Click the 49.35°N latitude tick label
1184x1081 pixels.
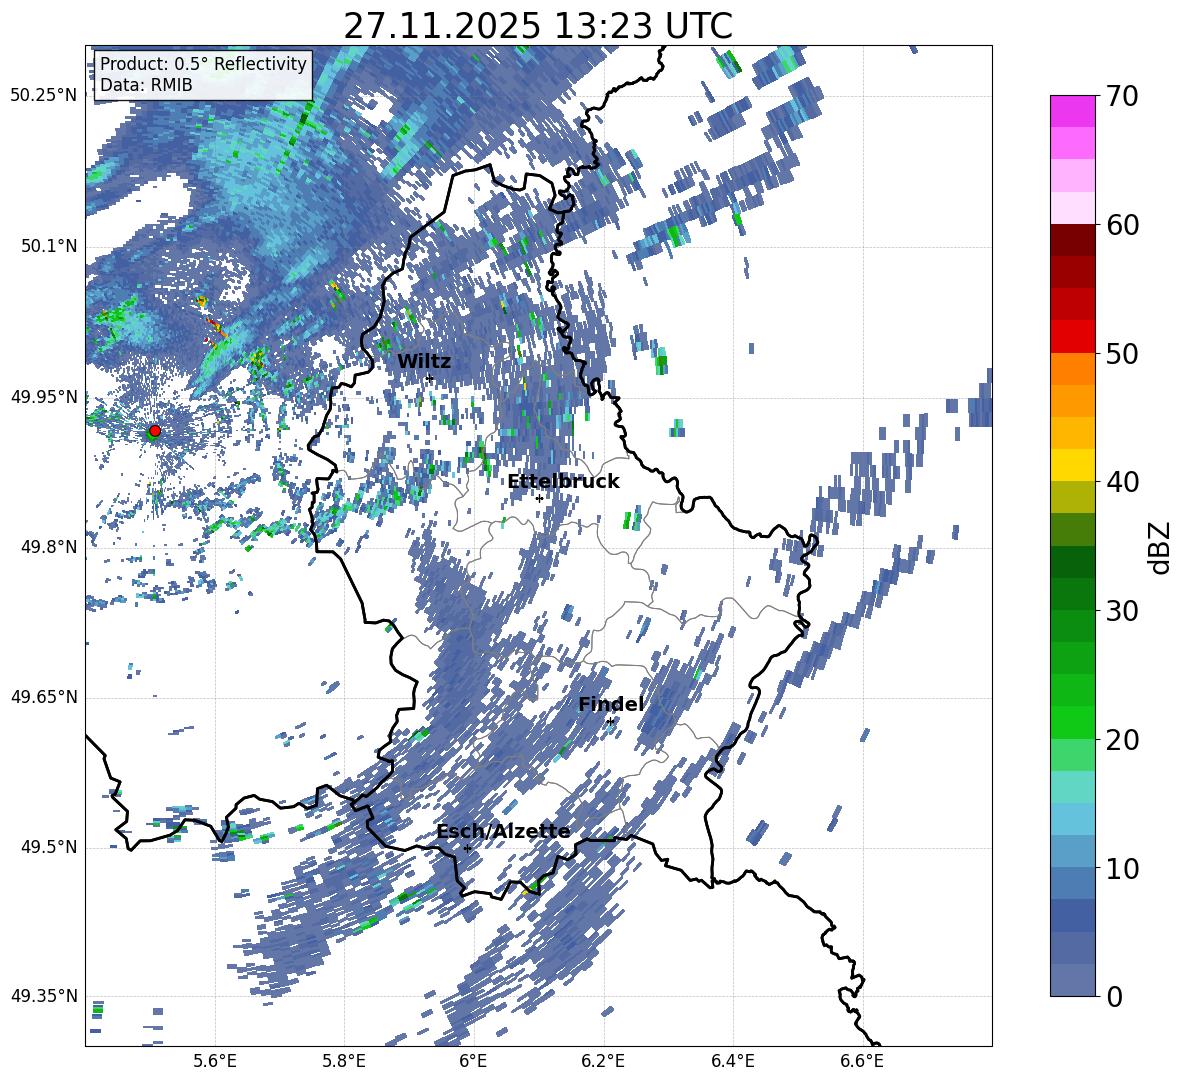(45, 996)
